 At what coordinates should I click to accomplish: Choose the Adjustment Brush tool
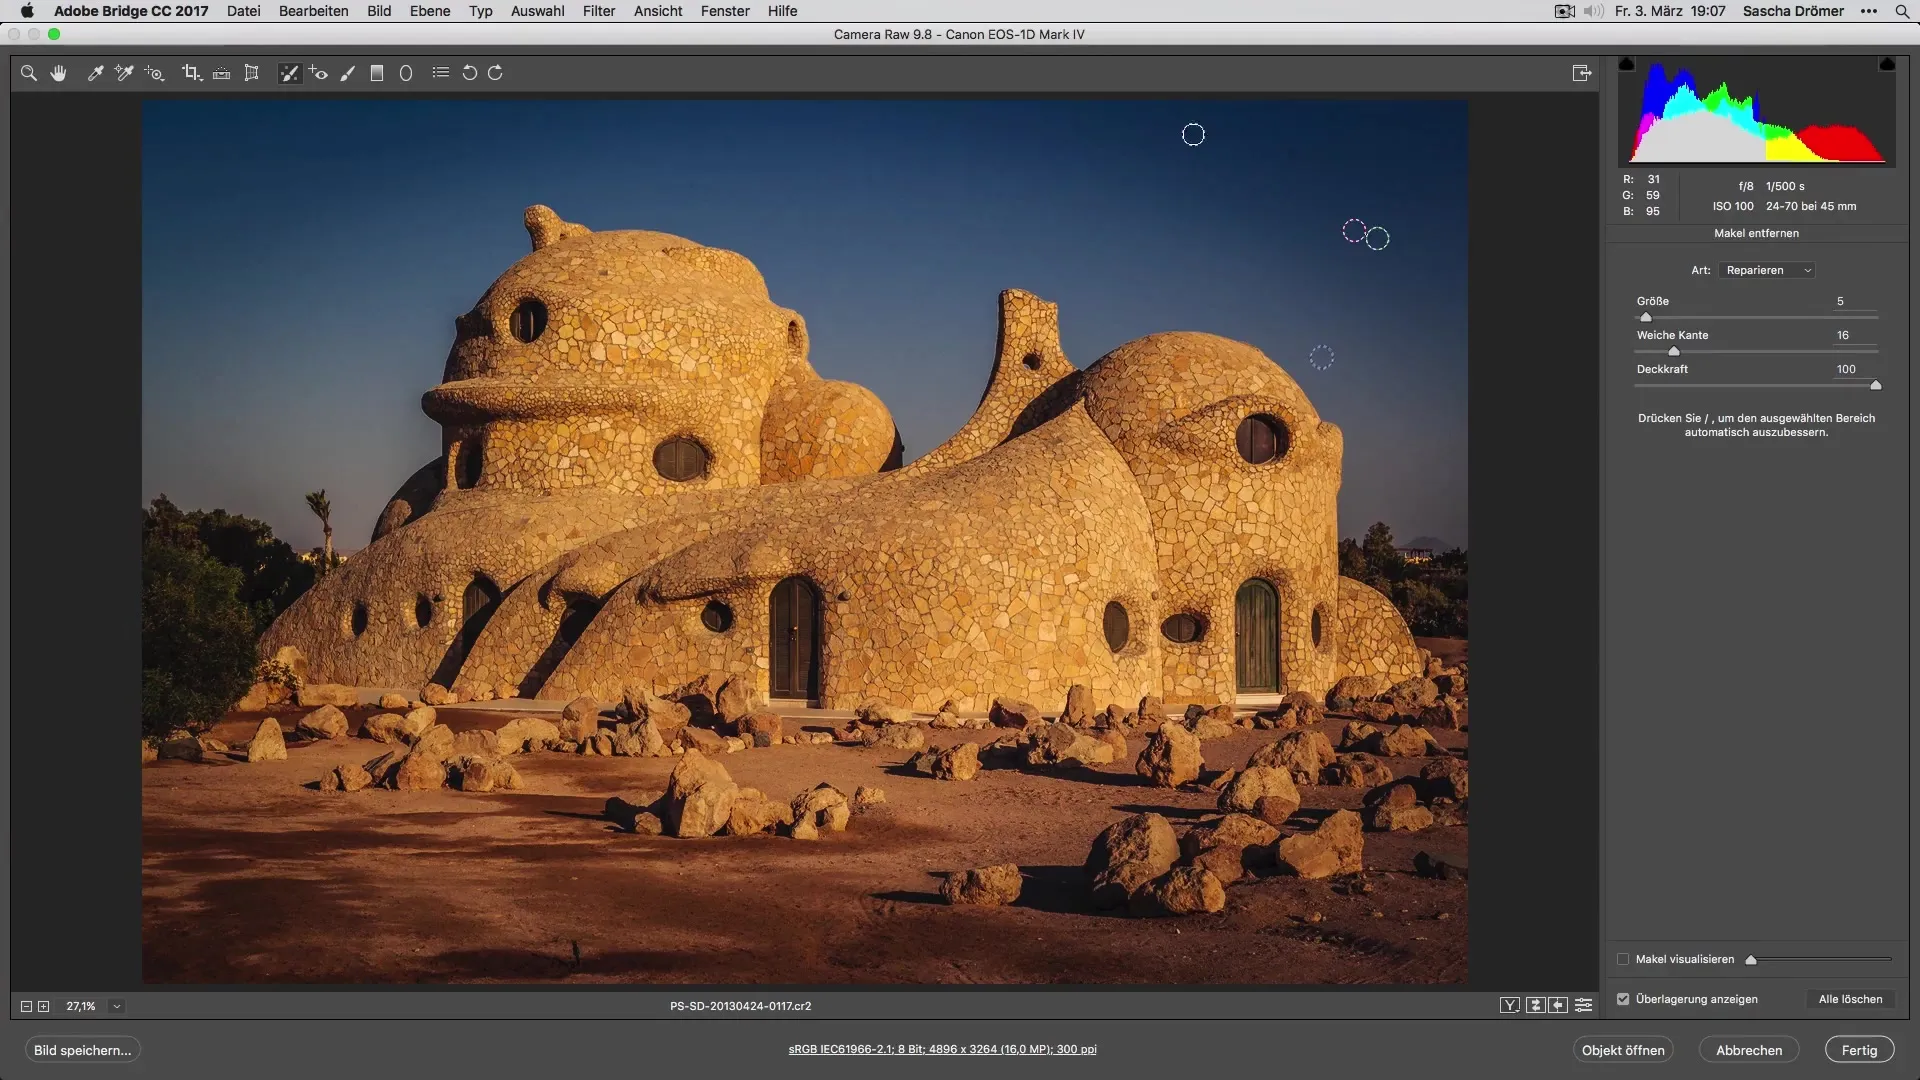click(347, 73)
